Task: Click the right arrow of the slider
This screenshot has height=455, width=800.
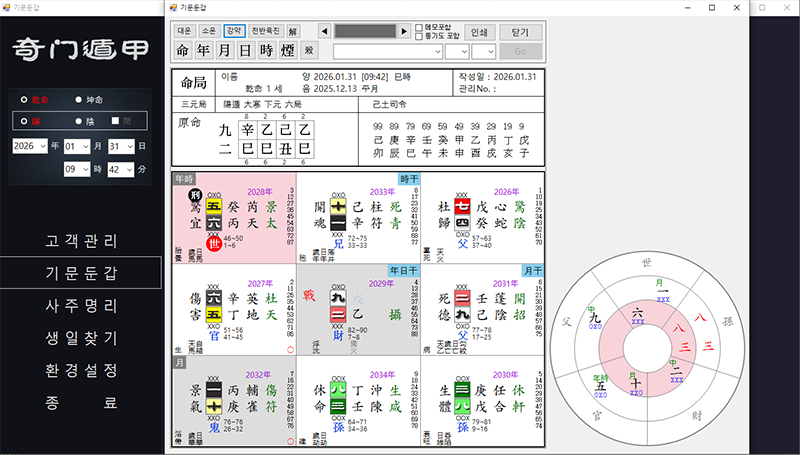Action: tap(405, 31)
